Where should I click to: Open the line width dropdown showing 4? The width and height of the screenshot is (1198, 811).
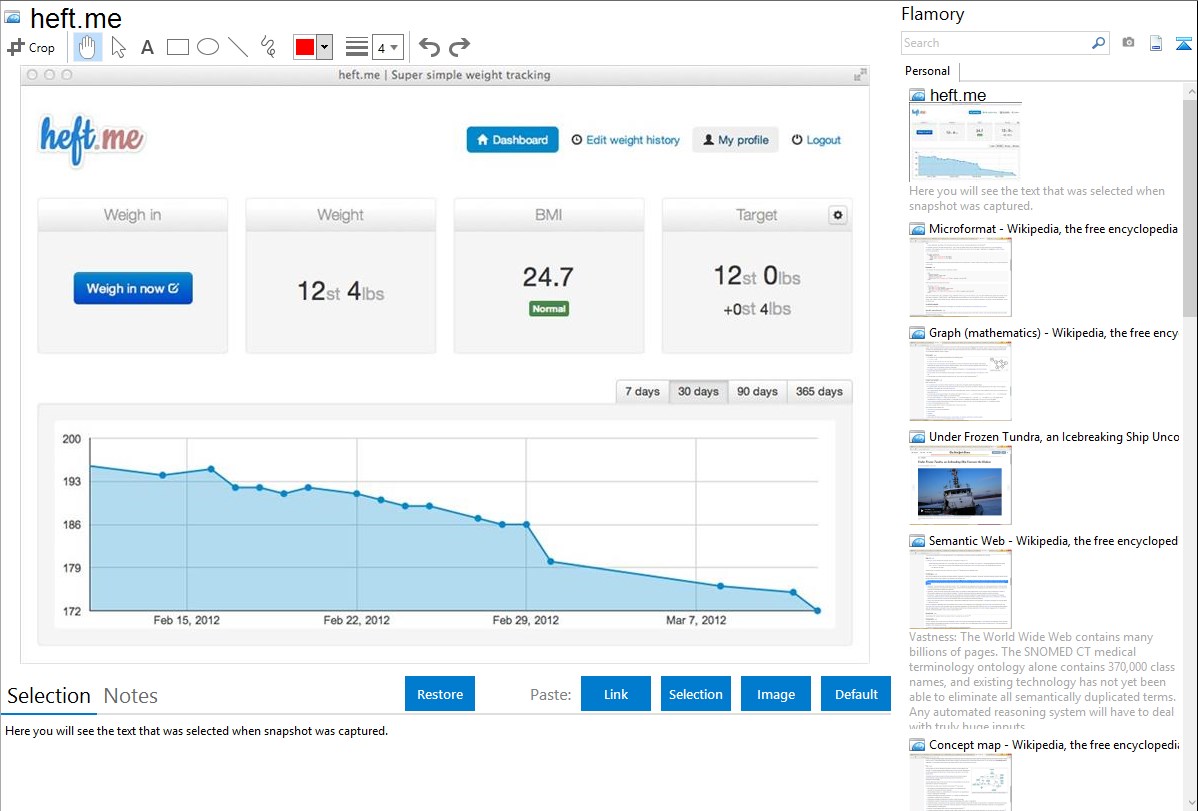(387, 48)
